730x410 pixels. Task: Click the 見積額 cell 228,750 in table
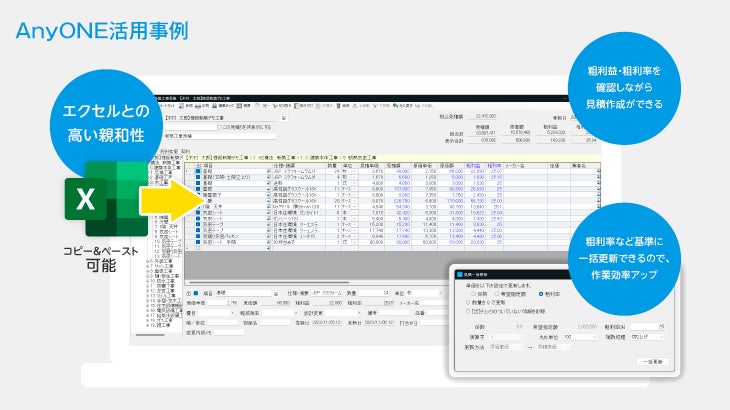[x=398, y=201]
